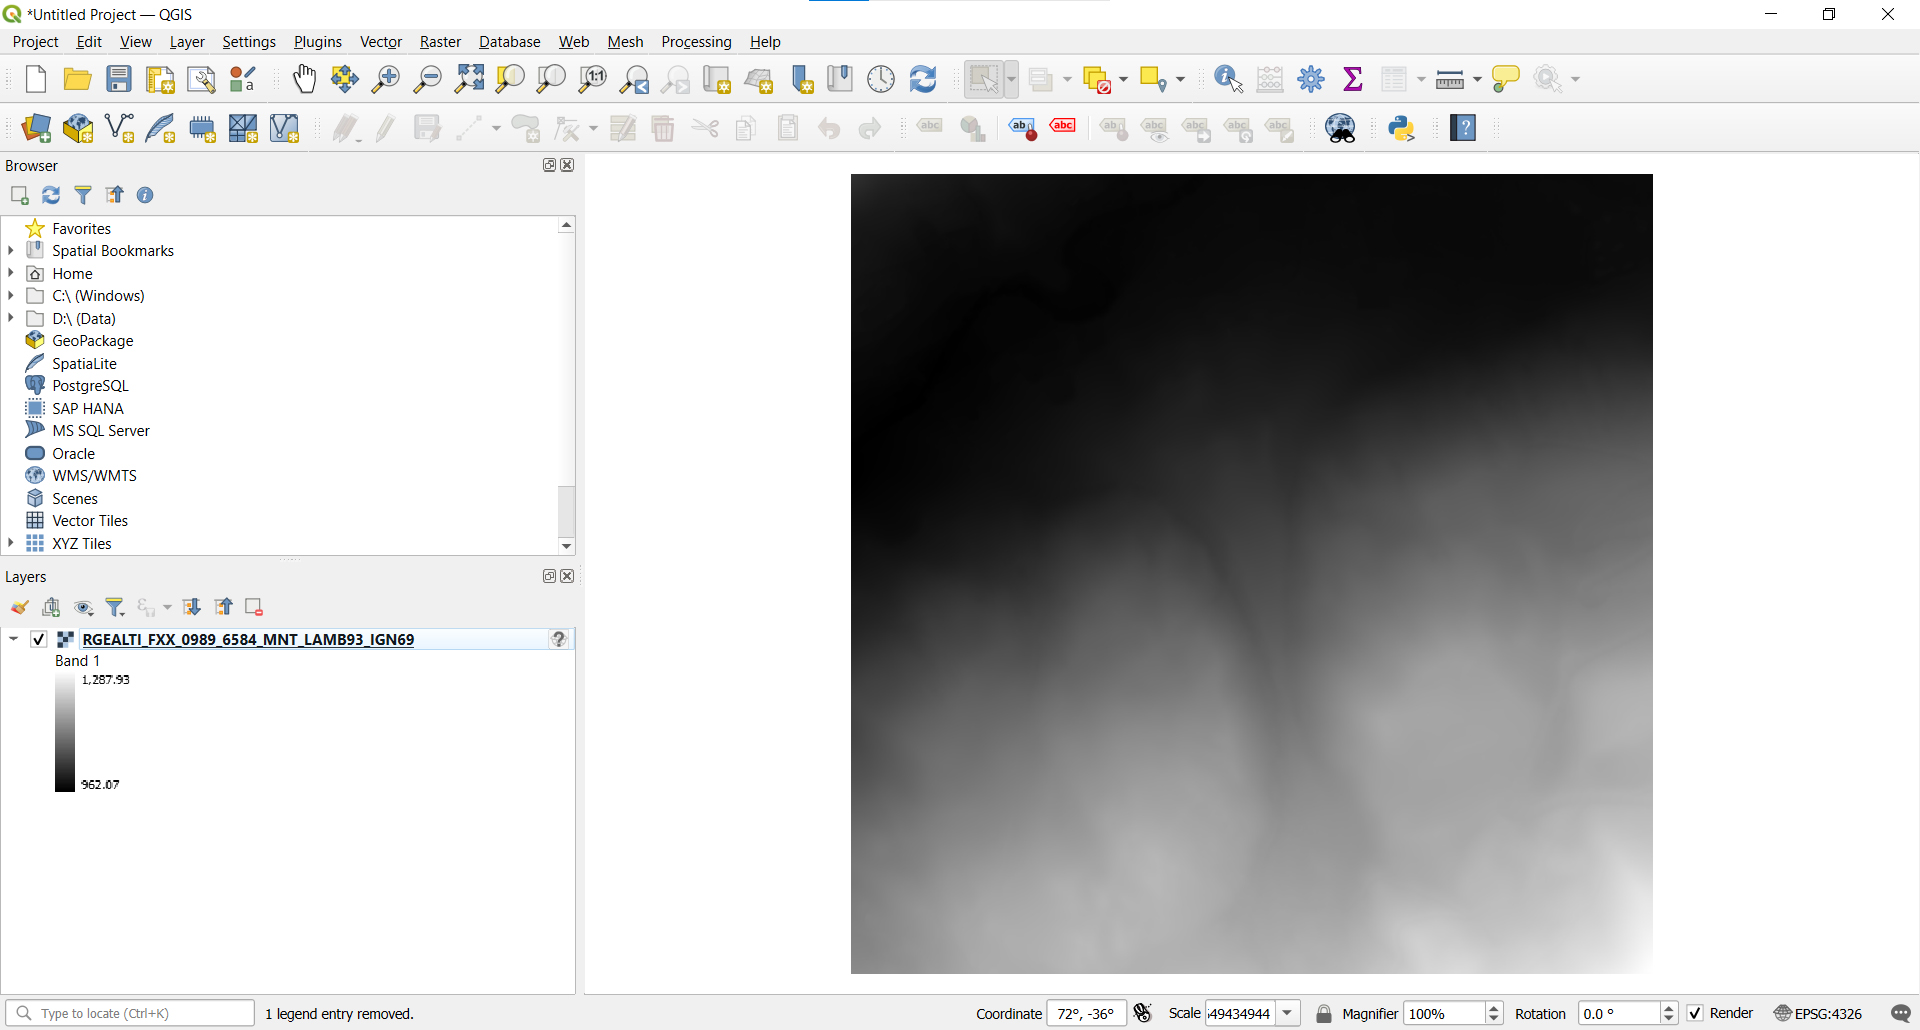Toggle the scale lock icon
Viewport: 1920px width, 1030px height.
click(1324, 1014)
